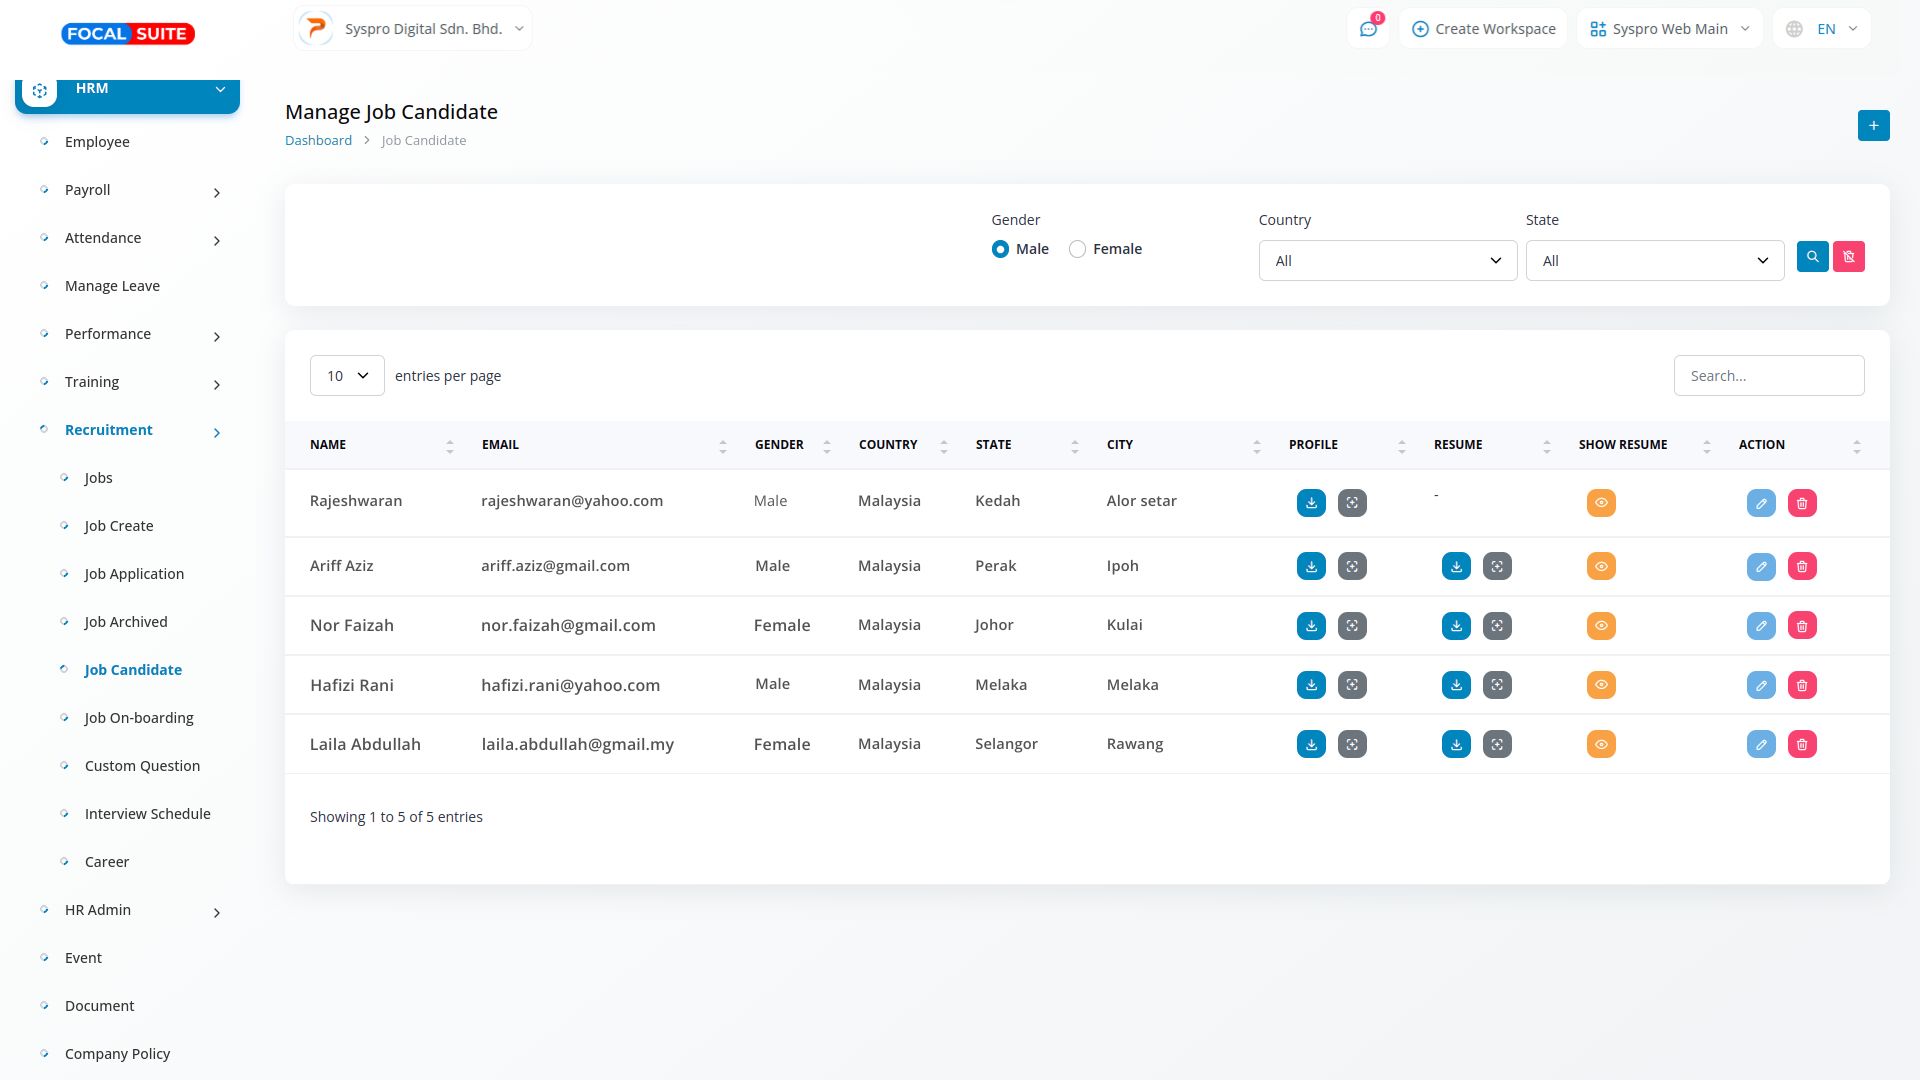
Task: Go to the Interview Schedule menu item
Action: click(x=147, y=814)
